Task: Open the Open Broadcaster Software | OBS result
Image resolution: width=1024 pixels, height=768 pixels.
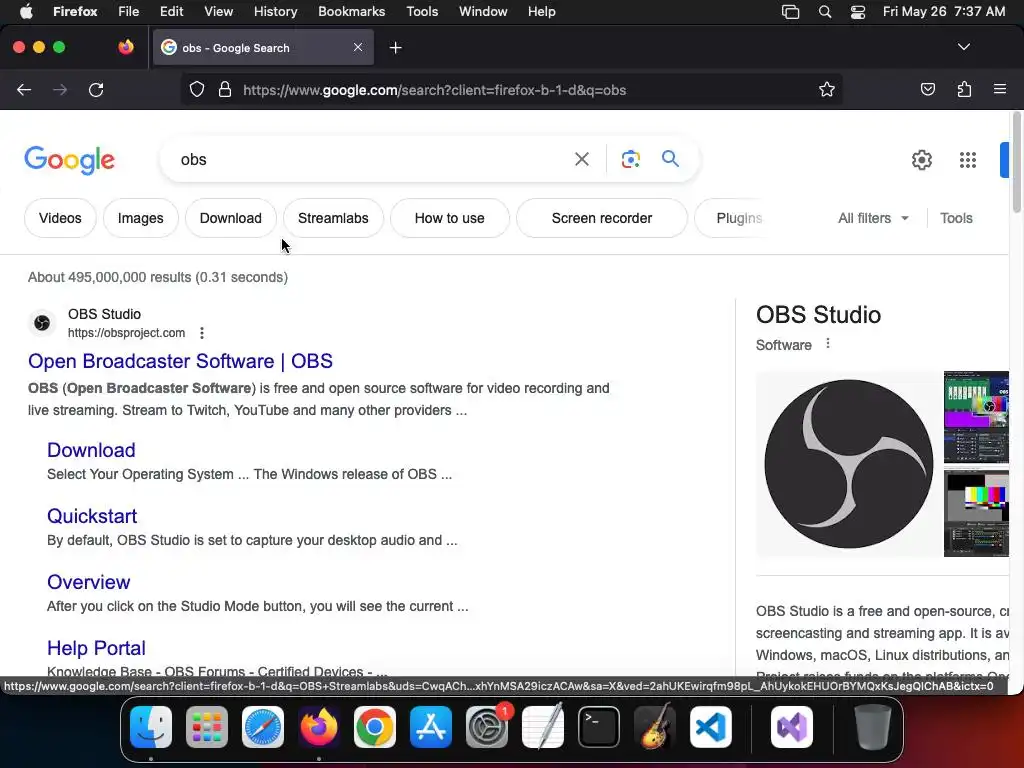Action: point(180,361)
